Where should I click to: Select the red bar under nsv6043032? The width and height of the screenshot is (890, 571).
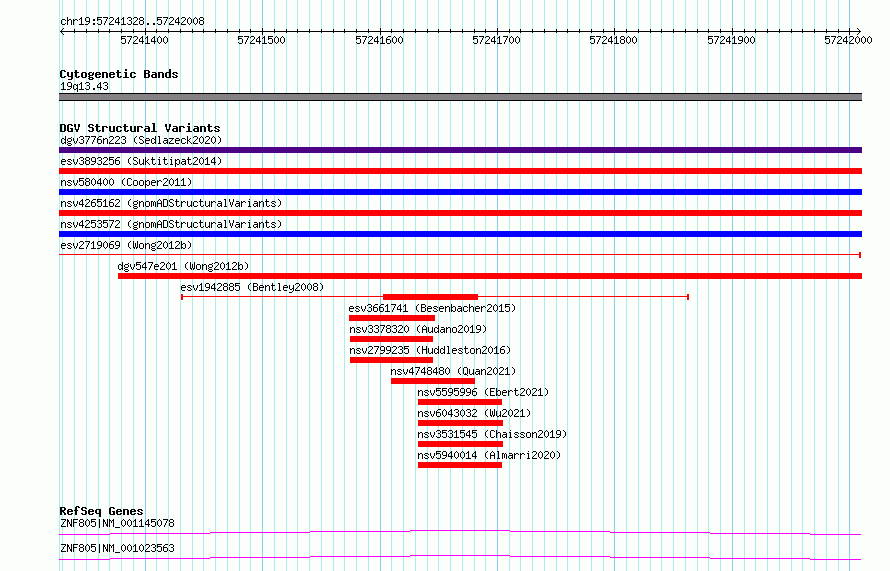pyautogui.click(x=460, y=423)
